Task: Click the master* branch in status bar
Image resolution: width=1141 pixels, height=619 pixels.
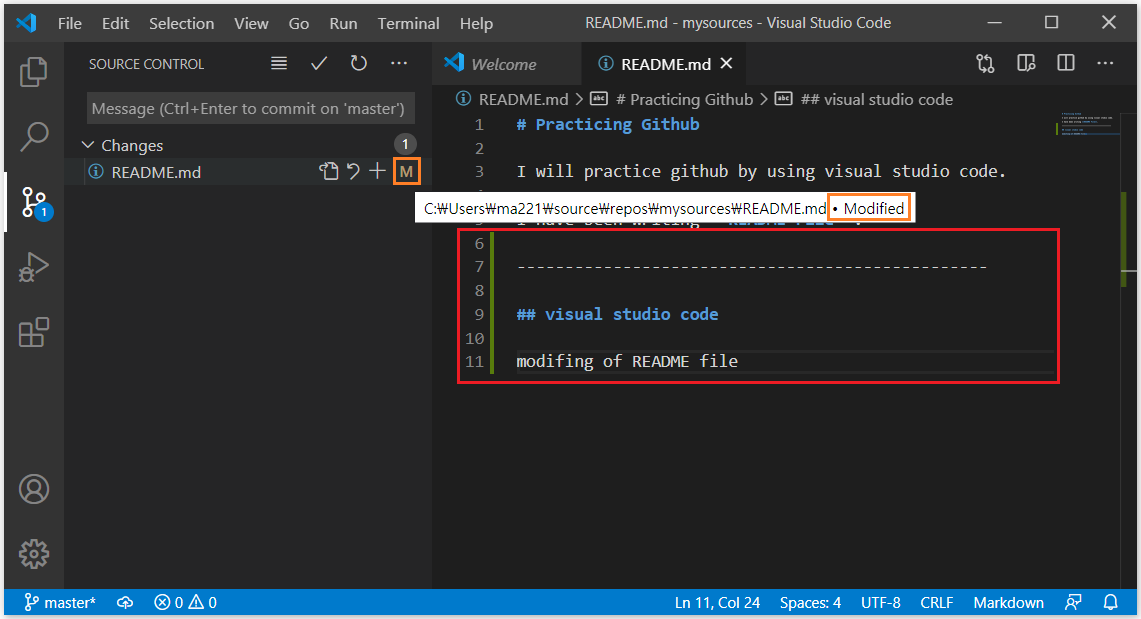Action: [x=60, y=602]
